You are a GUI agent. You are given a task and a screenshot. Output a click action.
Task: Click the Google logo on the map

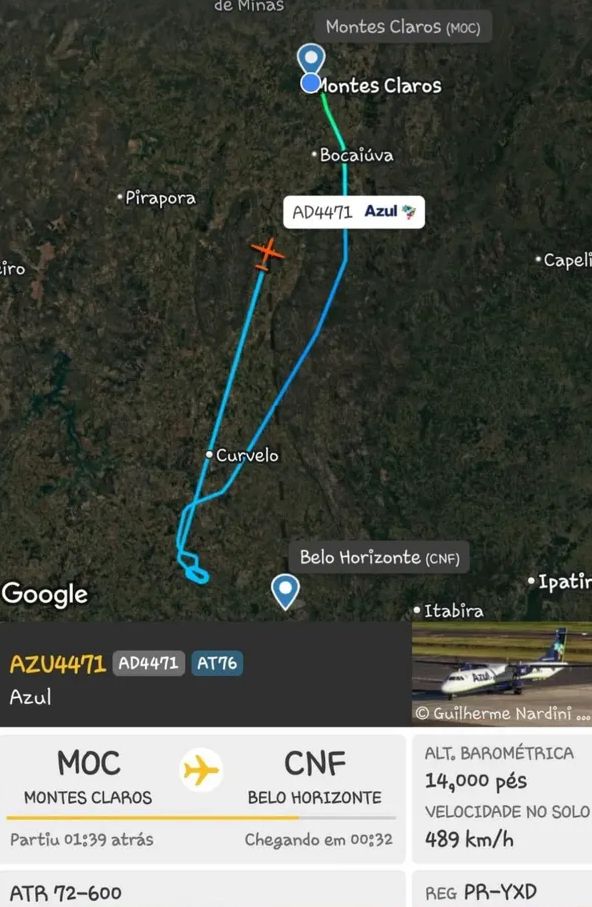tap(45, 594)
